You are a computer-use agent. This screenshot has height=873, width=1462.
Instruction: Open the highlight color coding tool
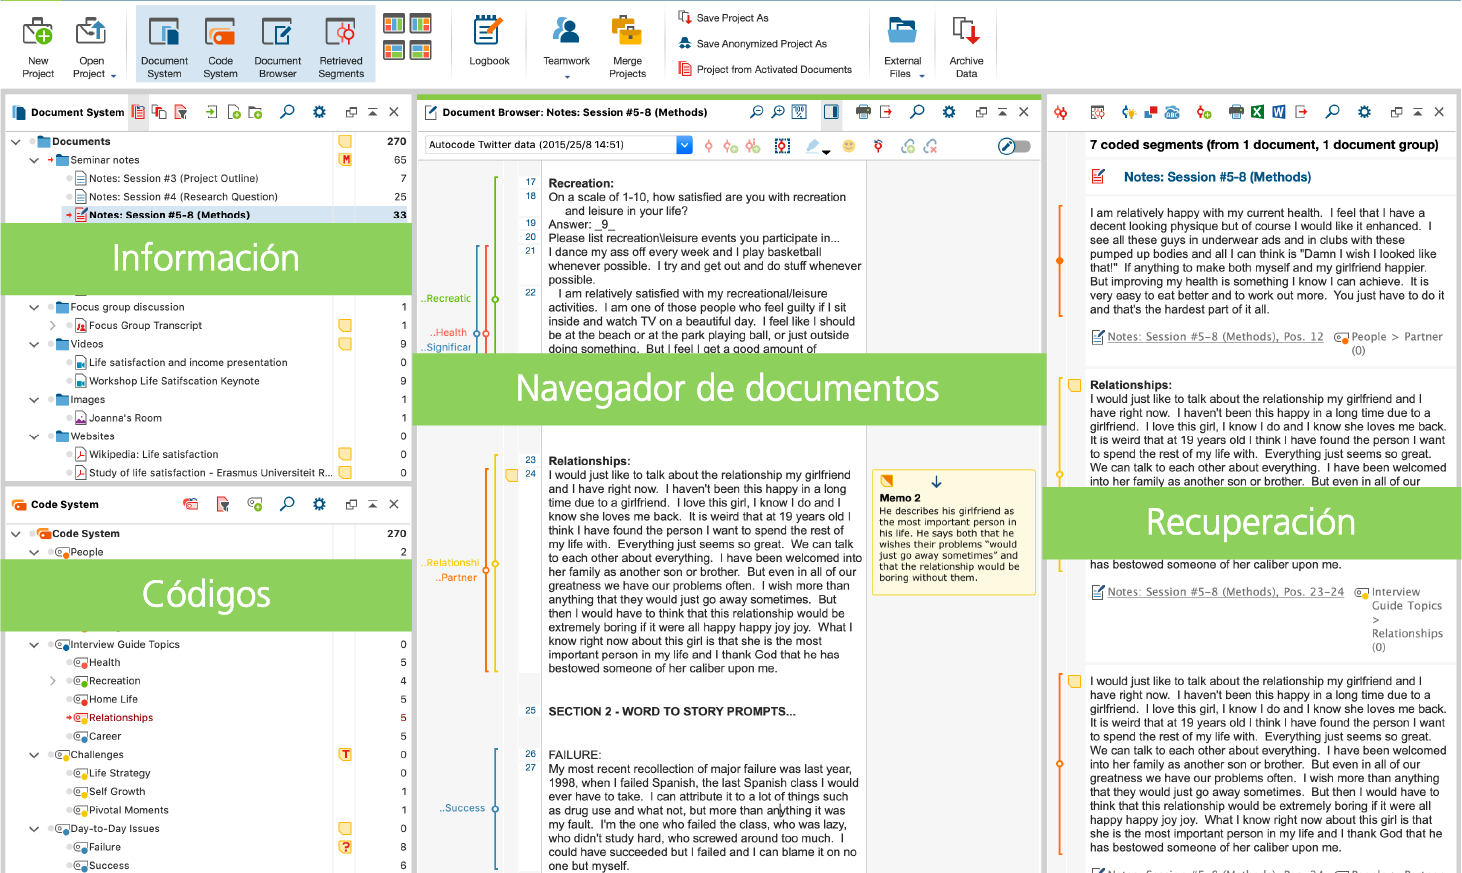(x=814, y=146)
